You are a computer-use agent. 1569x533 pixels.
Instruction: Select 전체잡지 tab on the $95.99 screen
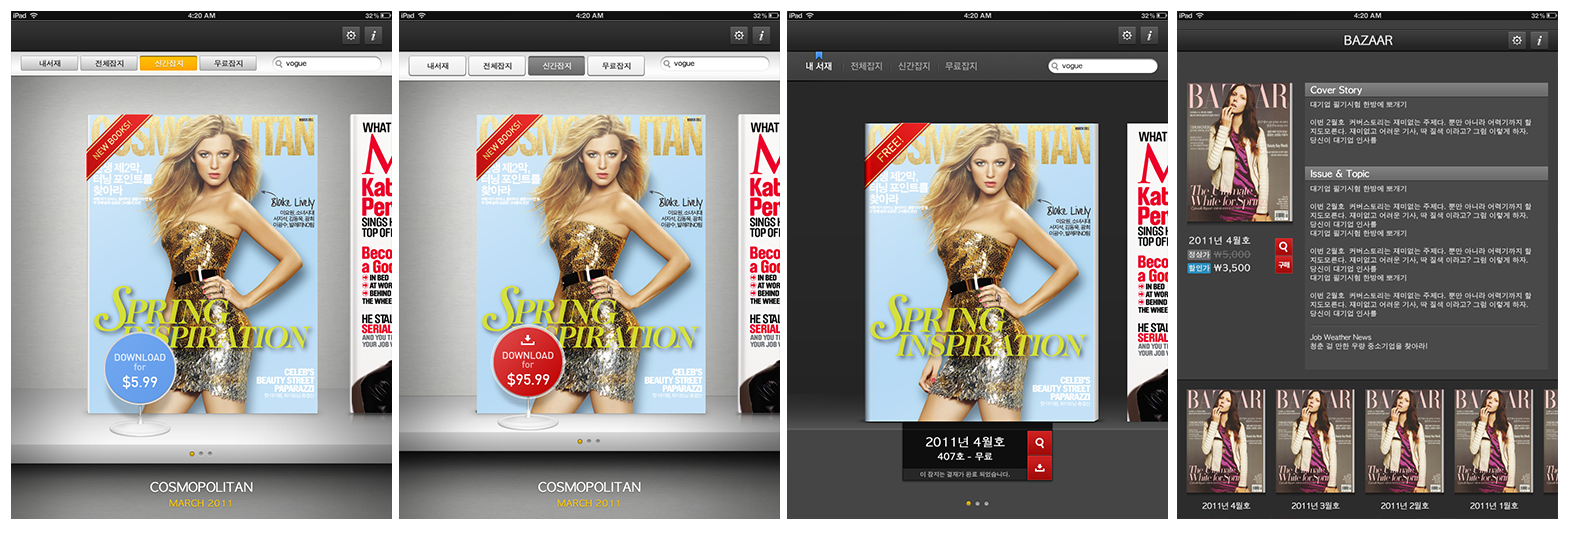click(x=498, y=65)
